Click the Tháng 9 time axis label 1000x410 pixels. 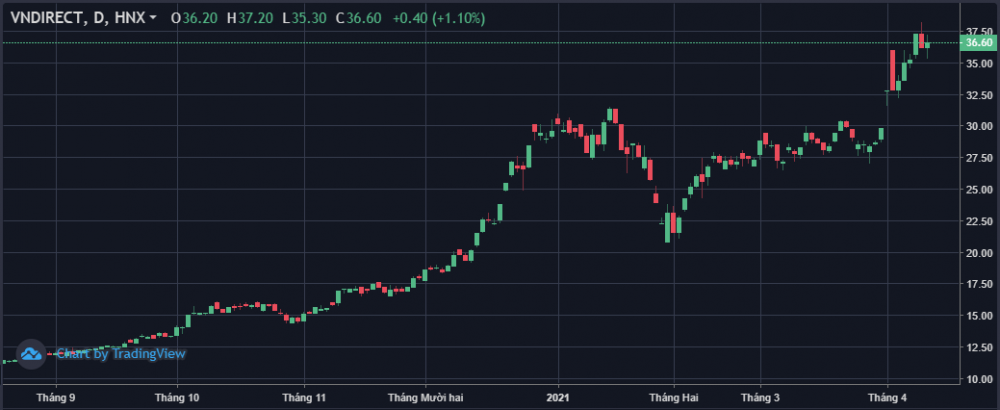point(55,397)
